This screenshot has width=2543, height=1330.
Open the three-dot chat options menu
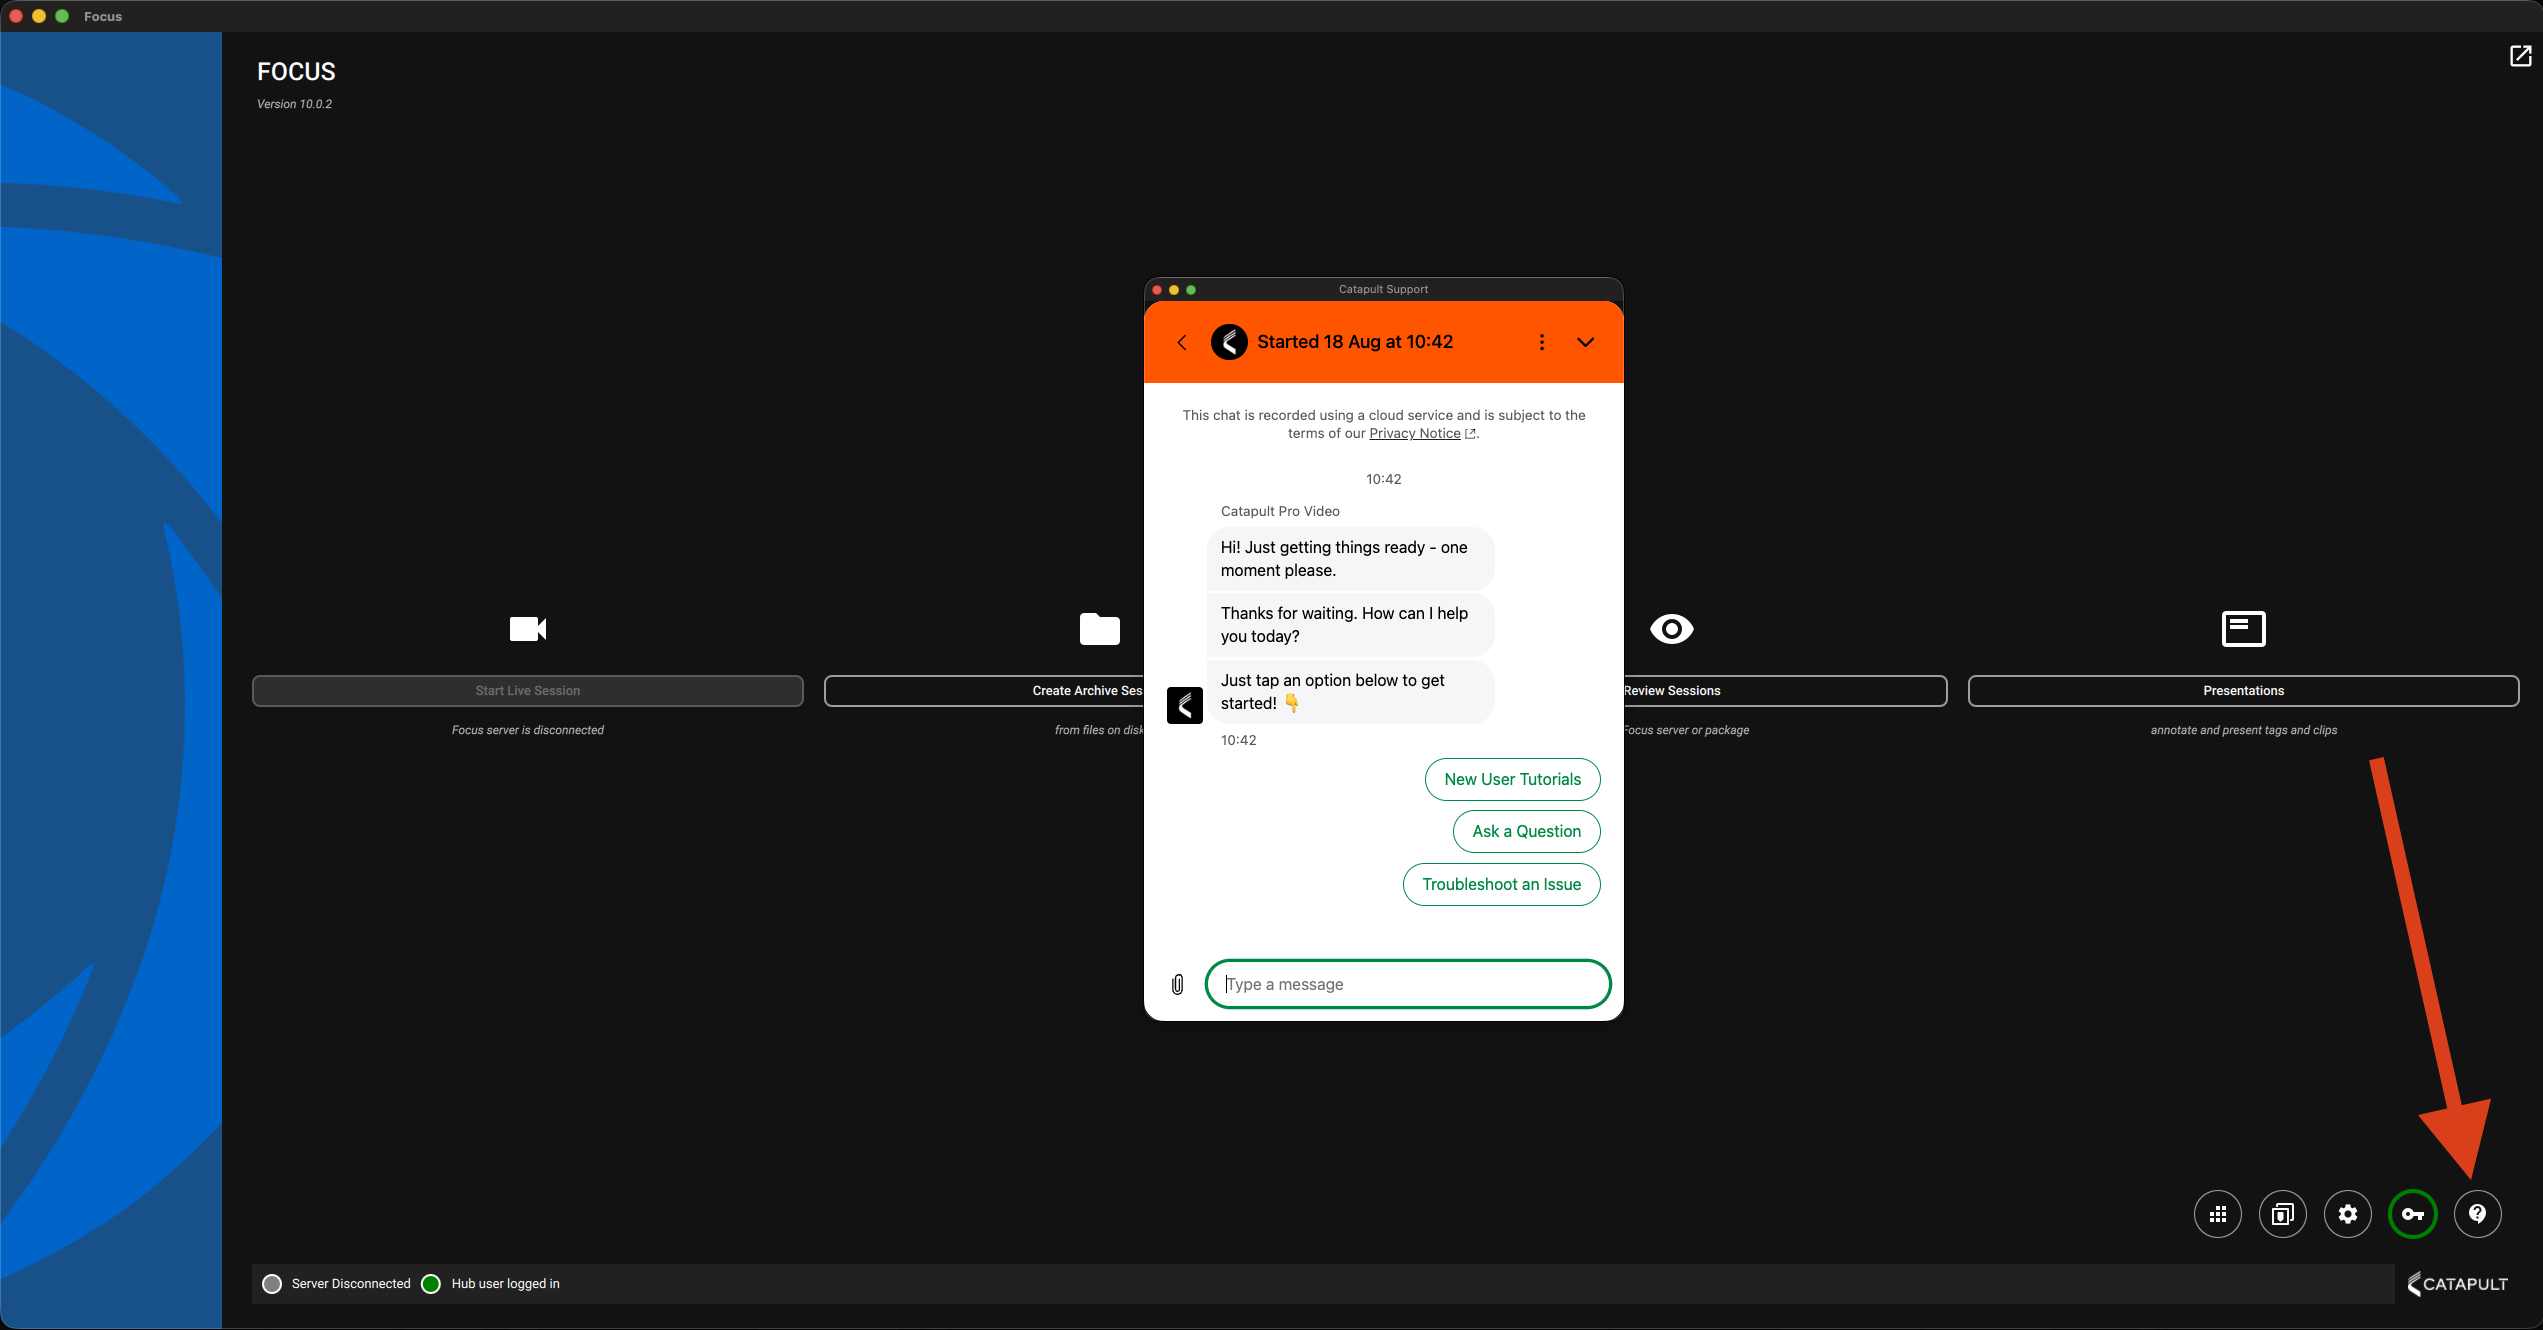pyautogui.click(x=1542, y=342)
